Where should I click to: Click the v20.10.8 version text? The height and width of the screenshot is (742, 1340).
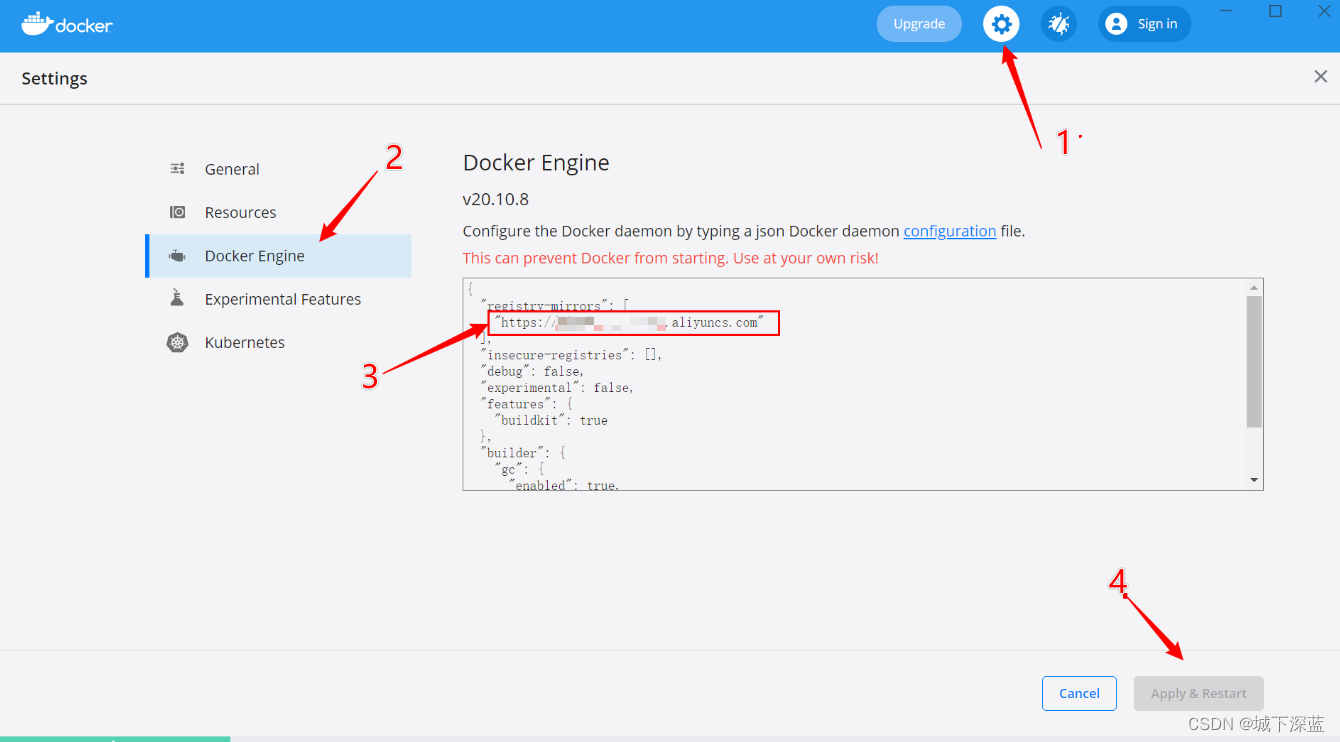[x=496, y=199]
